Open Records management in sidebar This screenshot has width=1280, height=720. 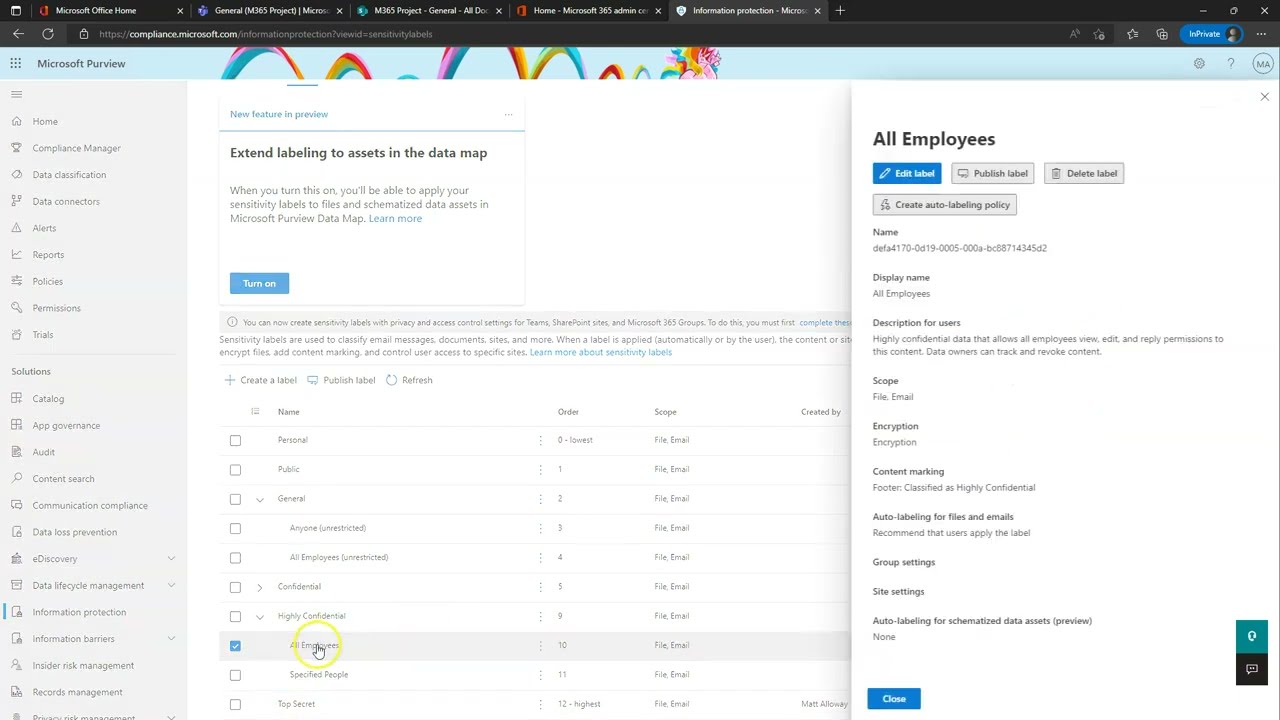pyautogui.click(x=77, y=692)
